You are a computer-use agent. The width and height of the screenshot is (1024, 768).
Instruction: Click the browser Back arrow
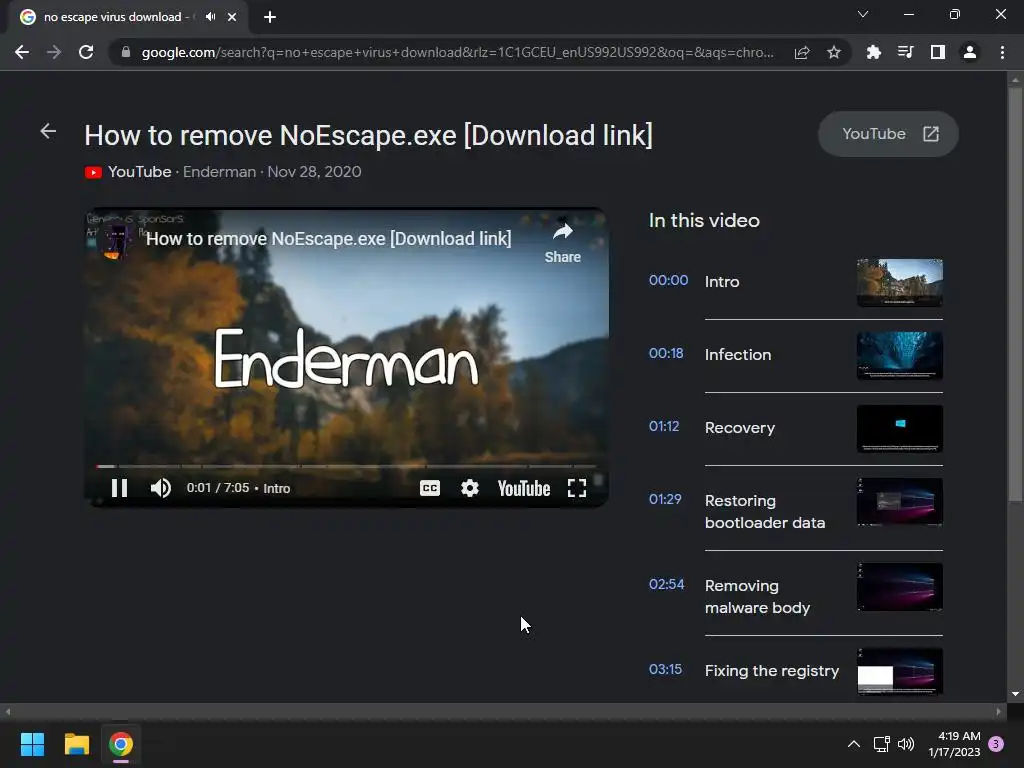pos(22,52)
